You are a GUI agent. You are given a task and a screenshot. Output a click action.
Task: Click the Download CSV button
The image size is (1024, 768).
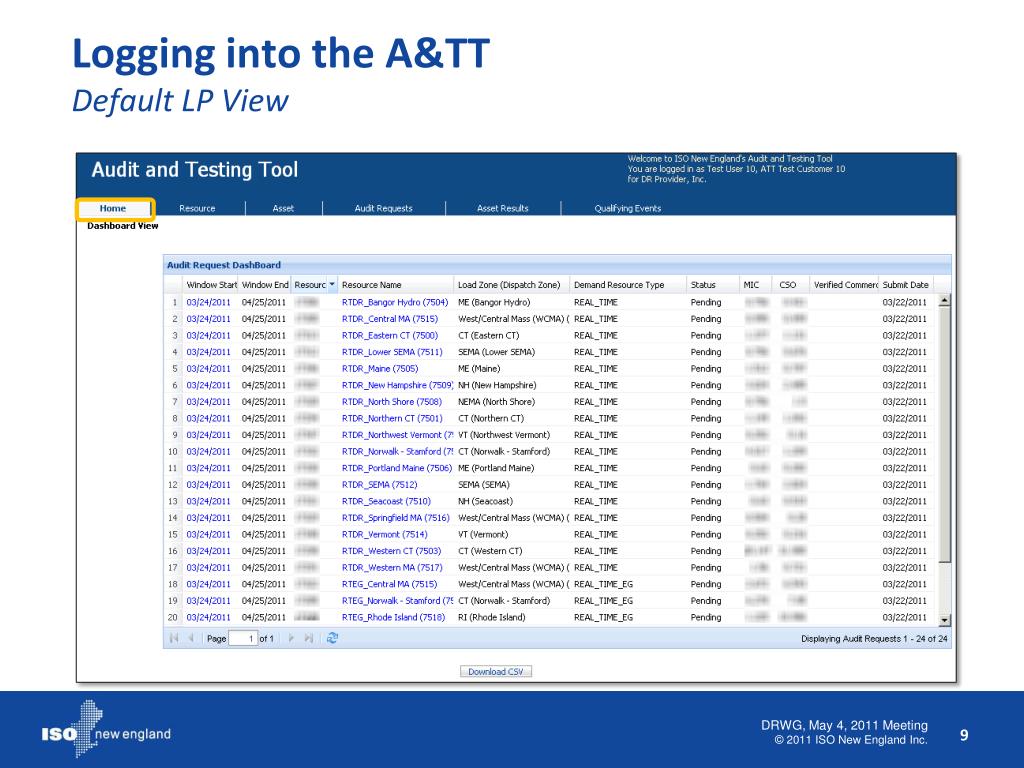coord(496,671)
